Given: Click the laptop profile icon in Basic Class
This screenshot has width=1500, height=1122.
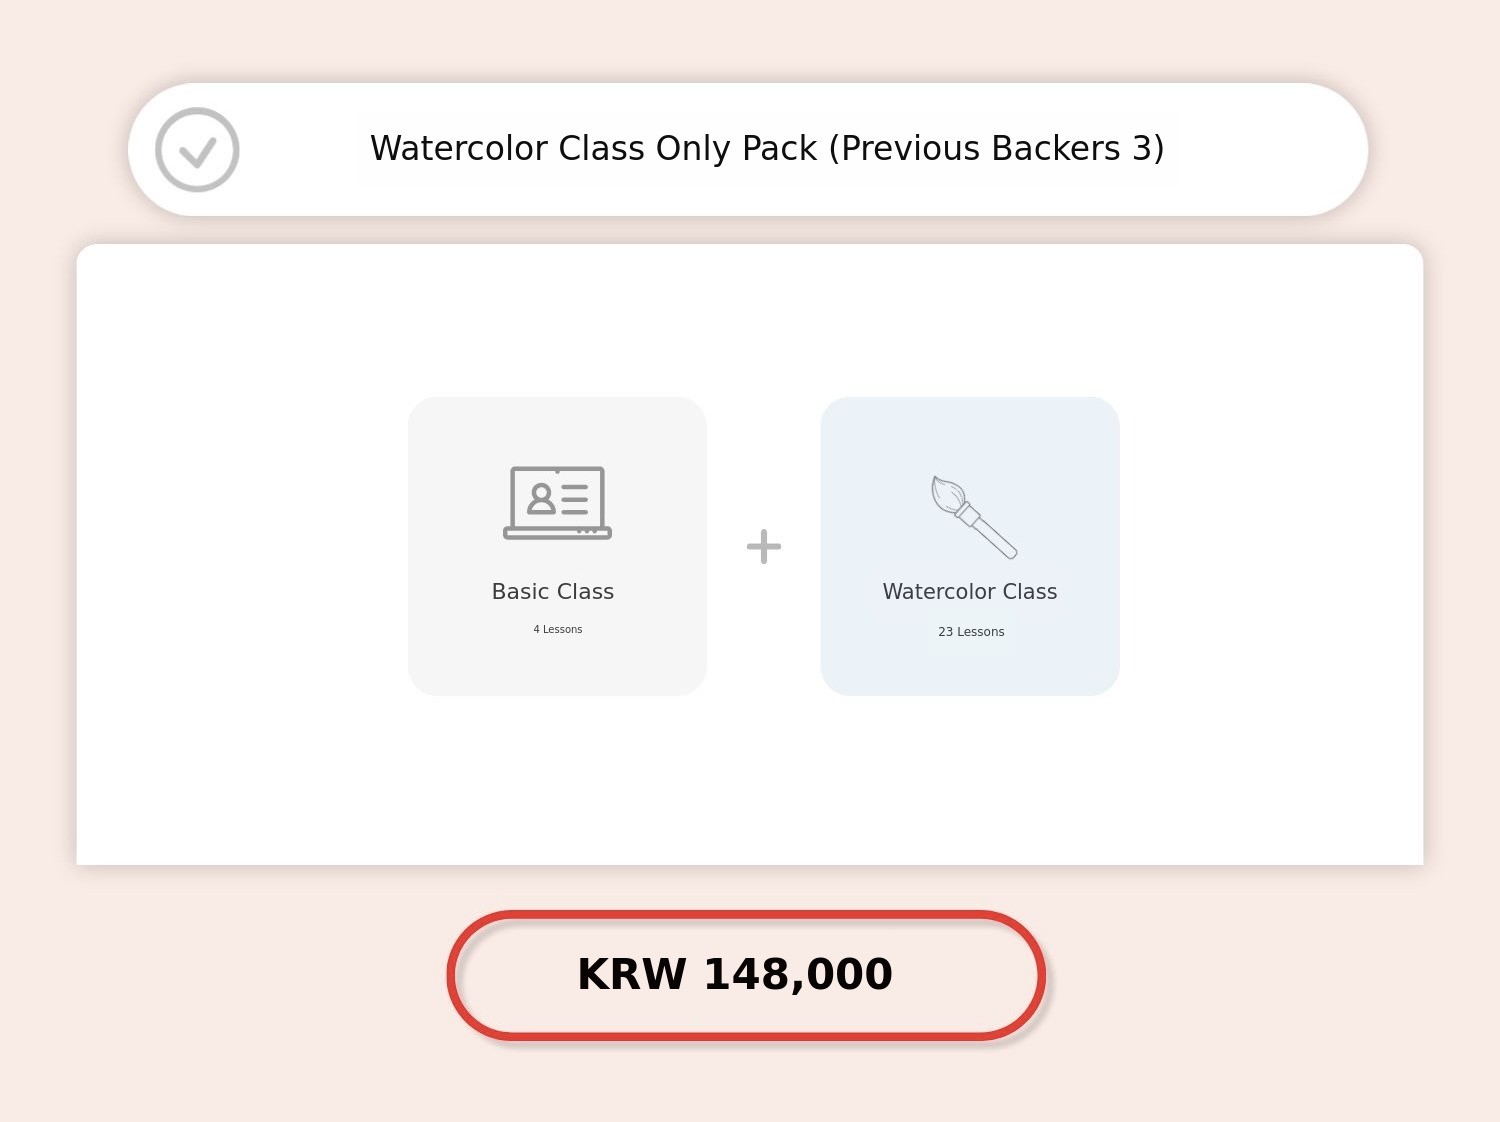Looking at the screenshot, I should point(557,502).
